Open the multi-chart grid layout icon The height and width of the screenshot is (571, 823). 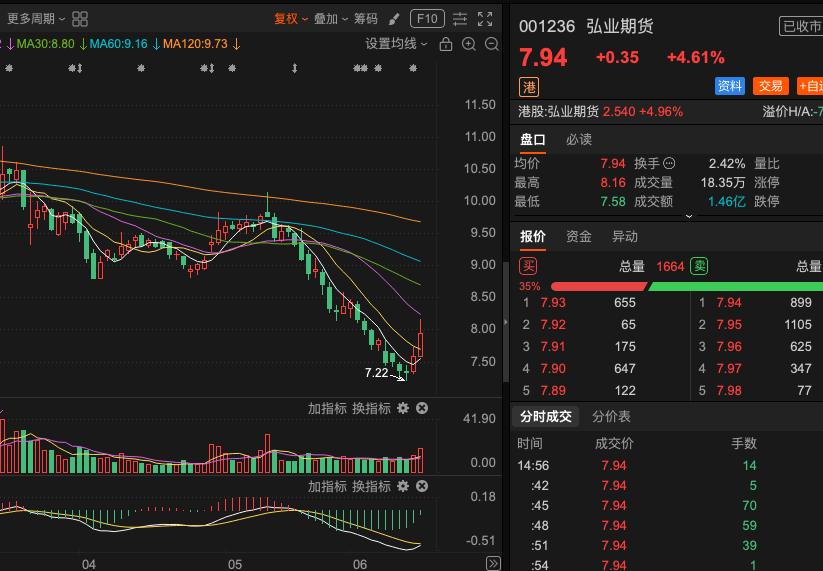80,19
